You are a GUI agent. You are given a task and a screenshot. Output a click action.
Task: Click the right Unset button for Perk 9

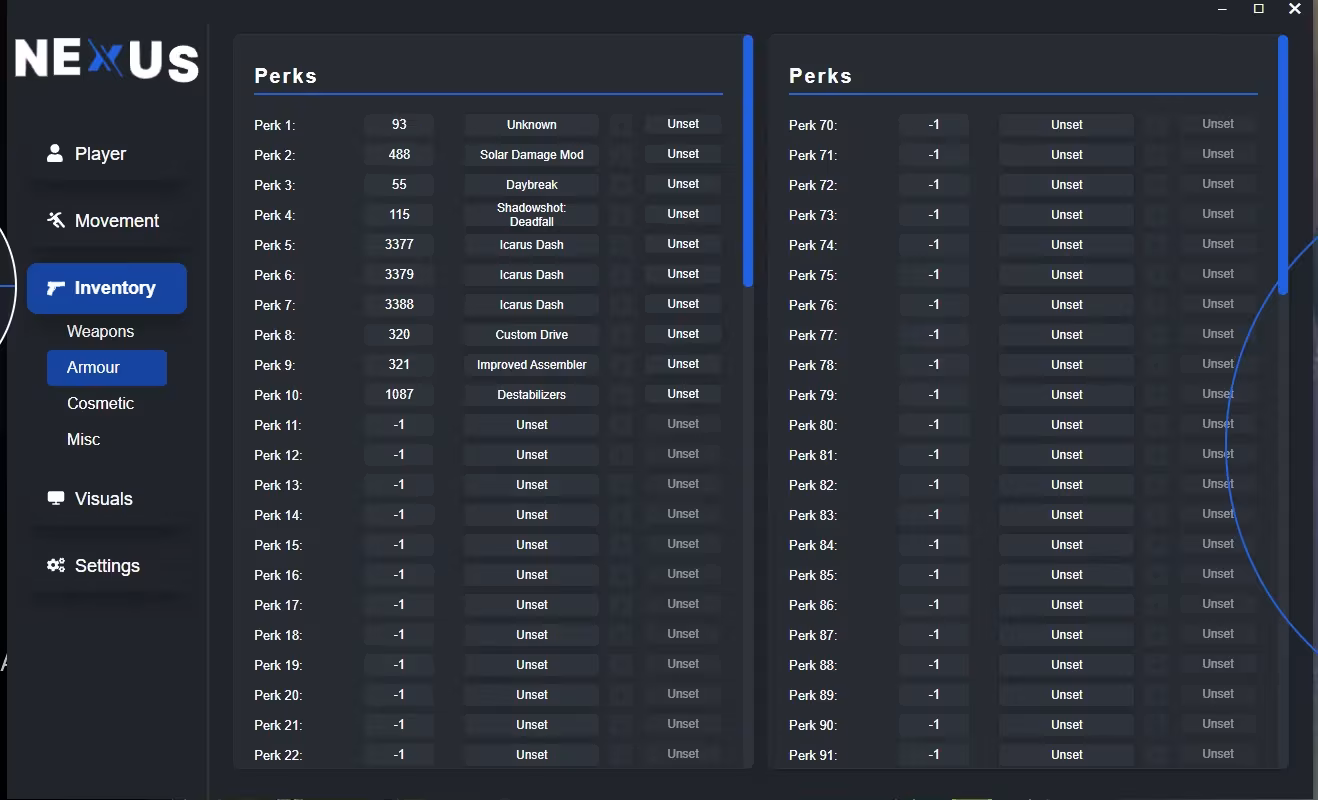[683, 364]
